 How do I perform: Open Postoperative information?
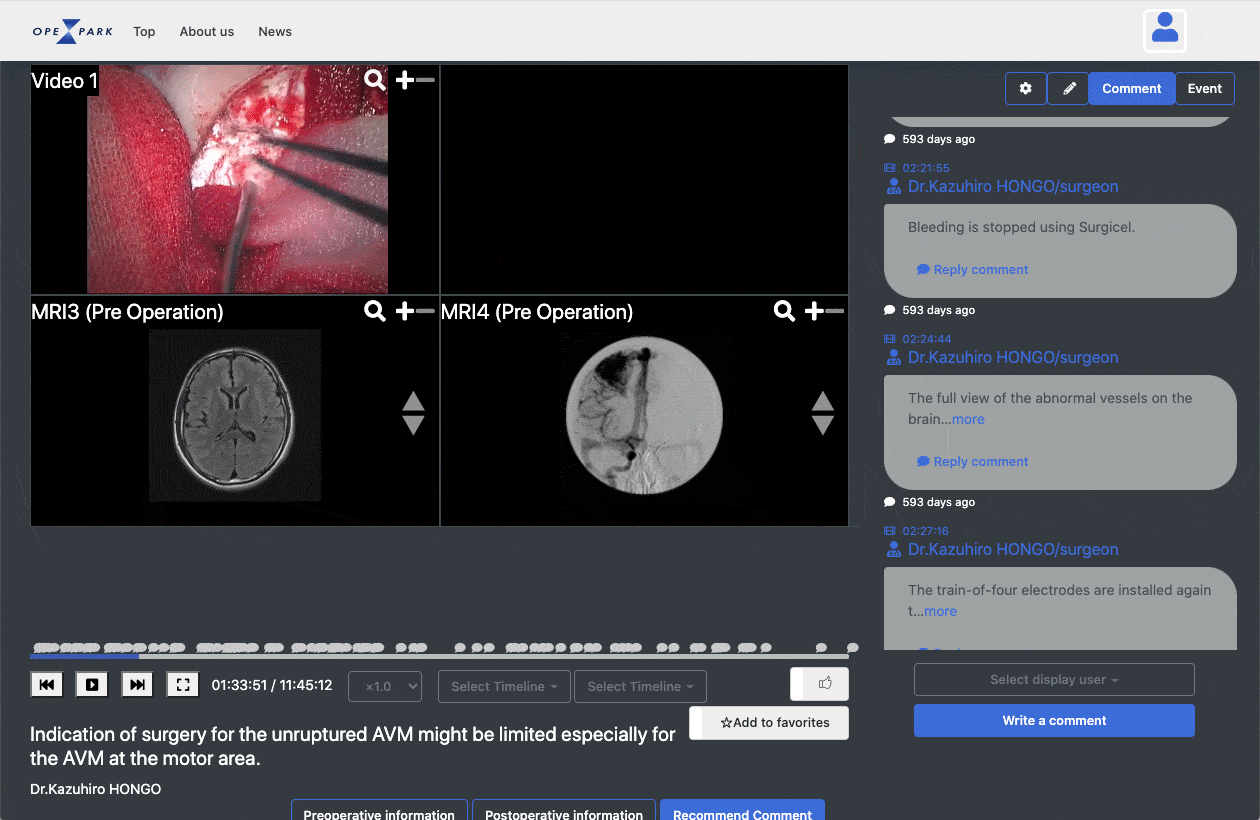[x=564, y=812]
